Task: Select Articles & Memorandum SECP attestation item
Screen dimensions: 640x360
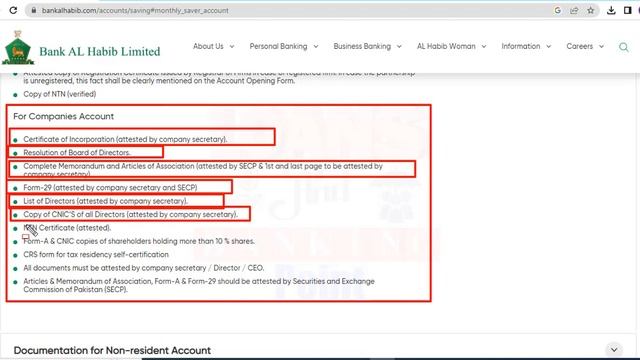Action: click(199, 285)
